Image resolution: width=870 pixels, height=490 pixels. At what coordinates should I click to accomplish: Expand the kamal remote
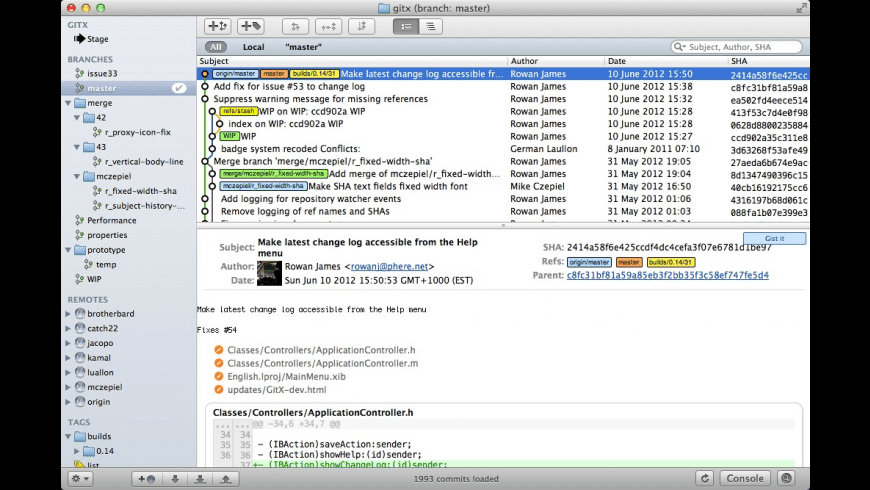[68, 358]
